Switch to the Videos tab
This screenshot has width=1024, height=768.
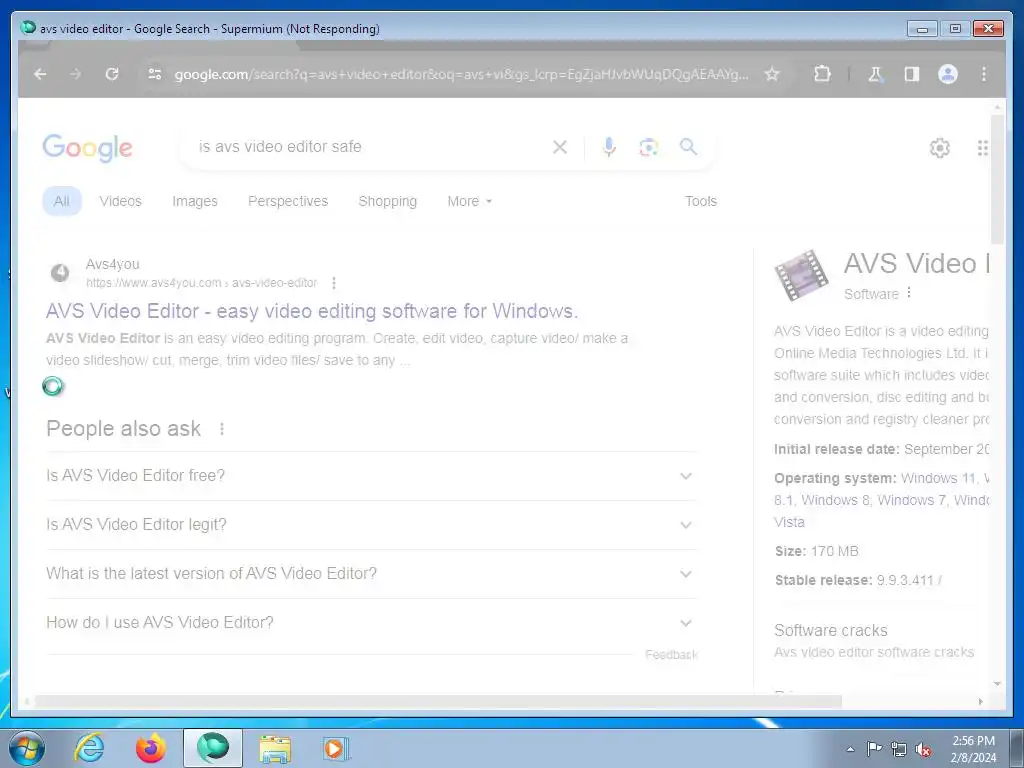click(x=120, y=201)
